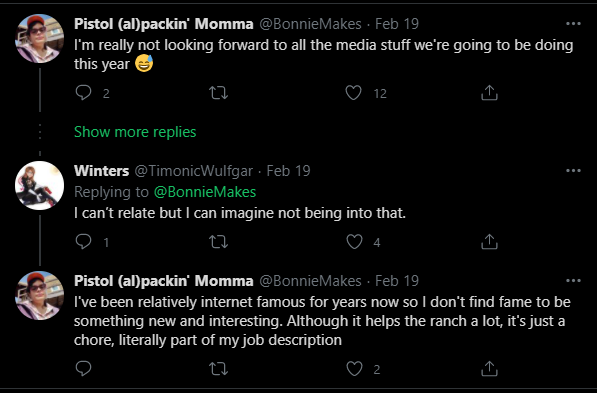
Task: Retweet the internet famous tweet
Action: pos(219,368)
